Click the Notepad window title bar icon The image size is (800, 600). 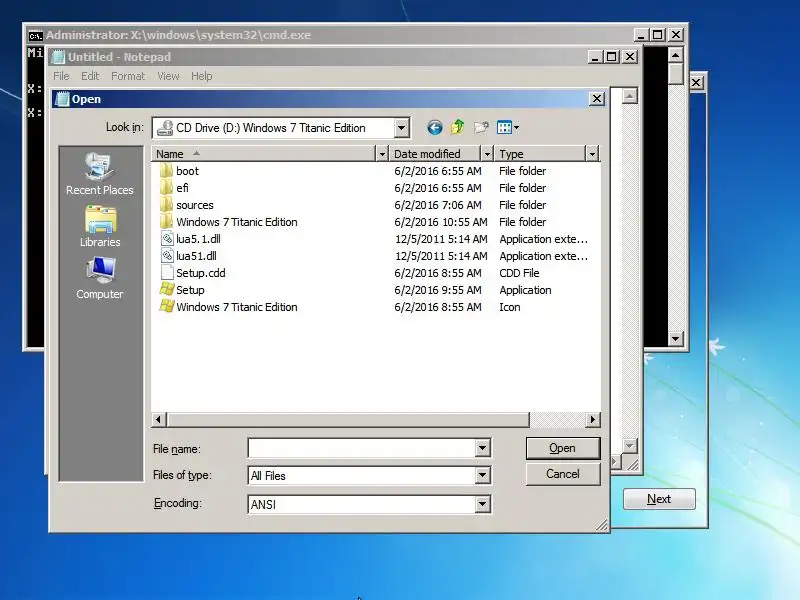point(59,57)
